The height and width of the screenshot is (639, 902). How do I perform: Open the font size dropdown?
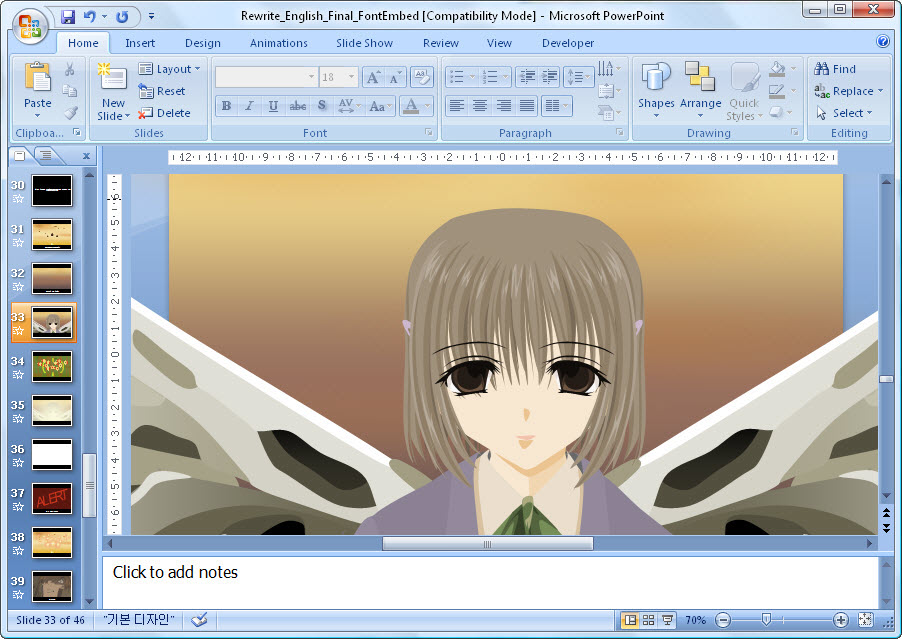pyautogui.click(x=351, y=77)
